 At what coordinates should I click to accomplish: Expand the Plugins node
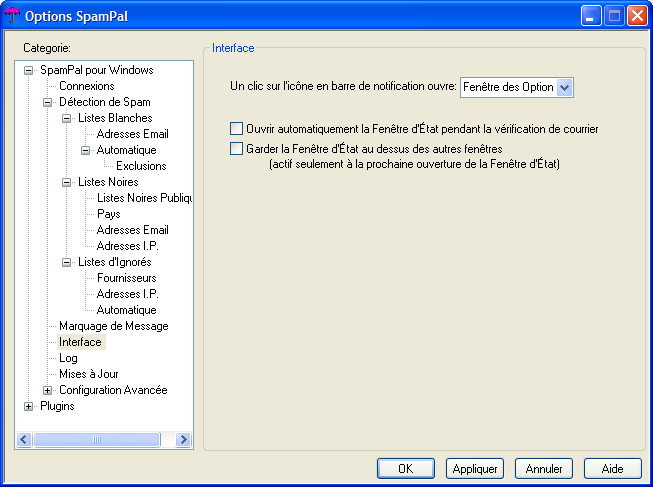tap(28, 407)
